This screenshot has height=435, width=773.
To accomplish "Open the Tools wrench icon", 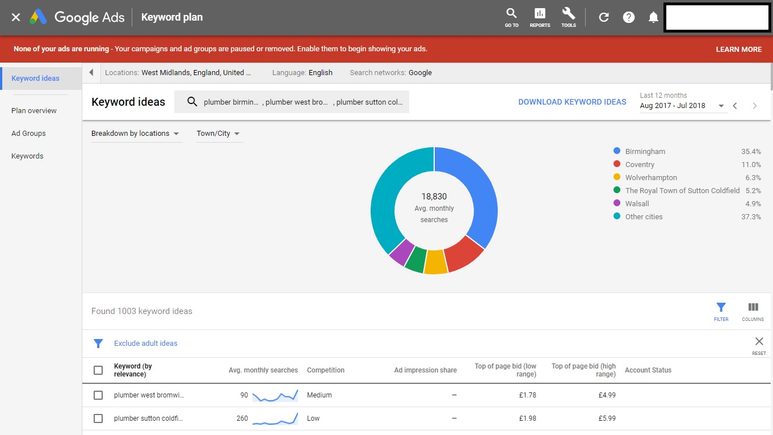I will (x=568, y=17).
